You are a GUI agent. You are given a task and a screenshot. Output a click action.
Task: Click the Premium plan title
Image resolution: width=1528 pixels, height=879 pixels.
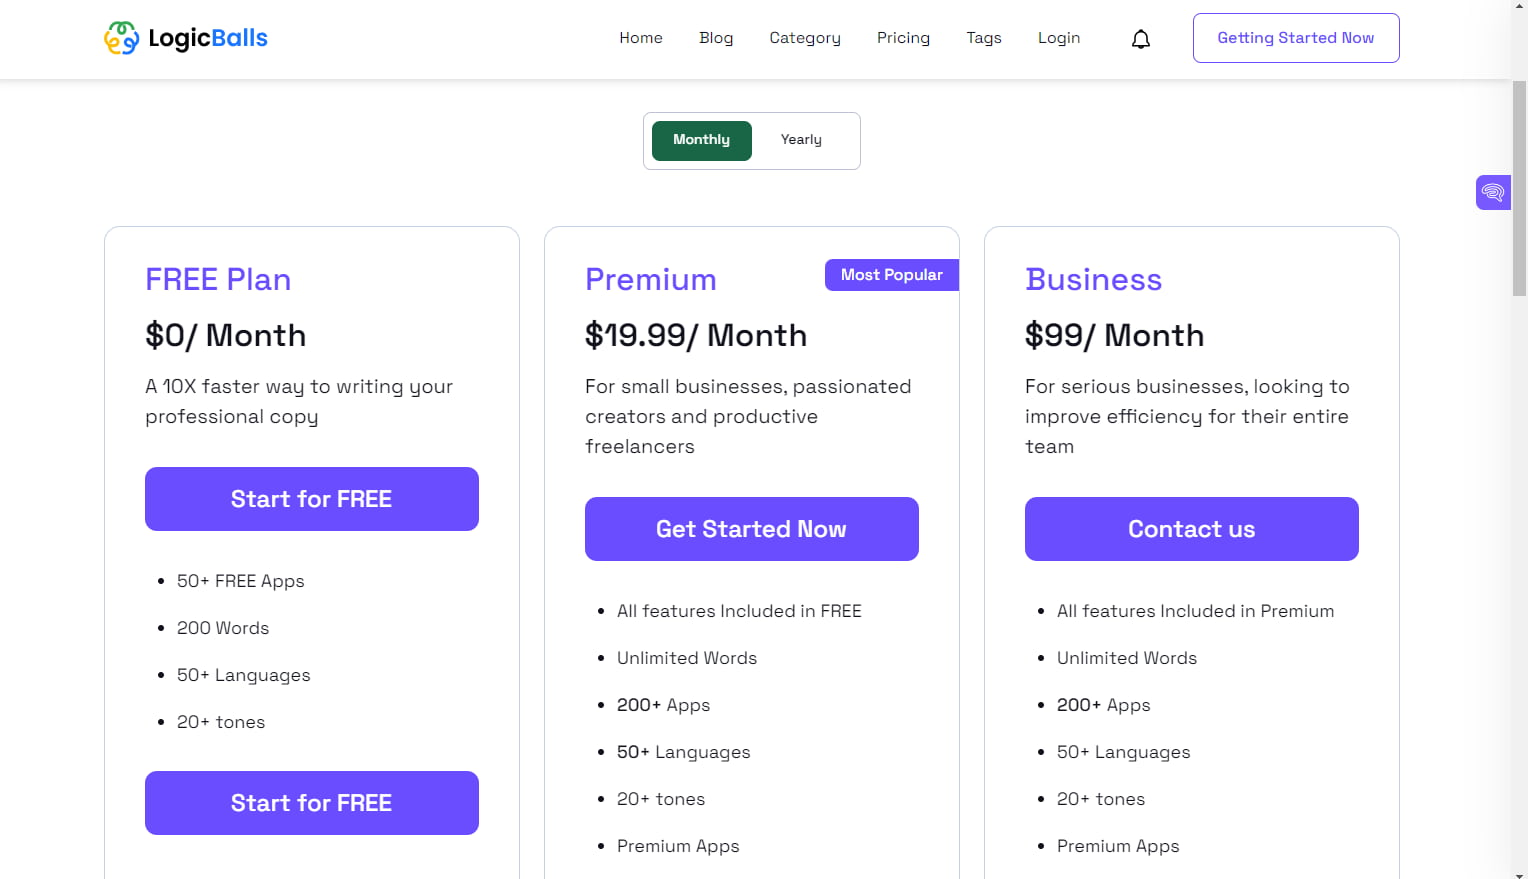click(650, 280)
